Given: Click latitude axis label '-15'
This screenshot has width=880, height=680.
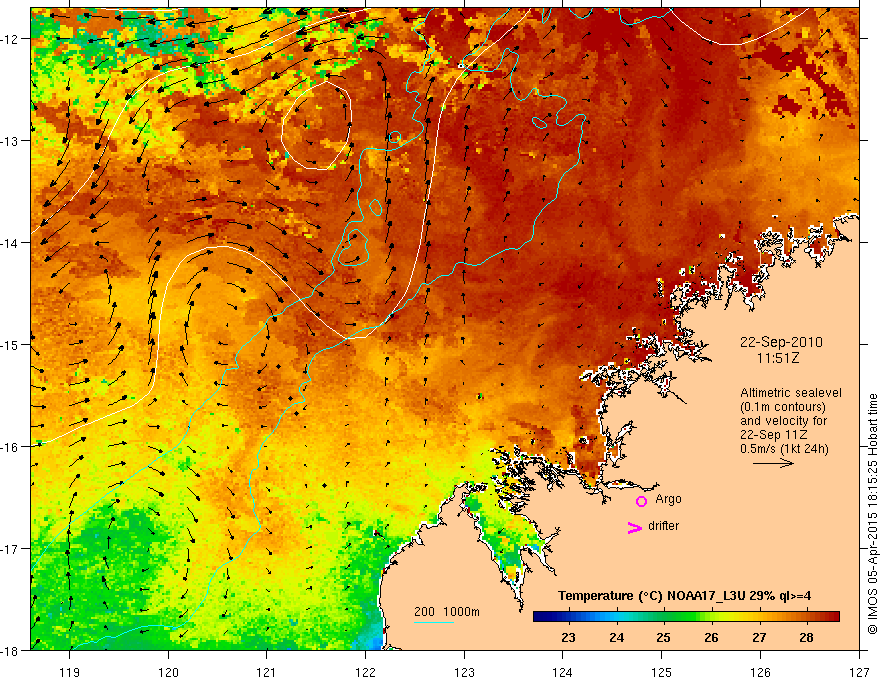Looking at the screenshot, I should (10, 345).
